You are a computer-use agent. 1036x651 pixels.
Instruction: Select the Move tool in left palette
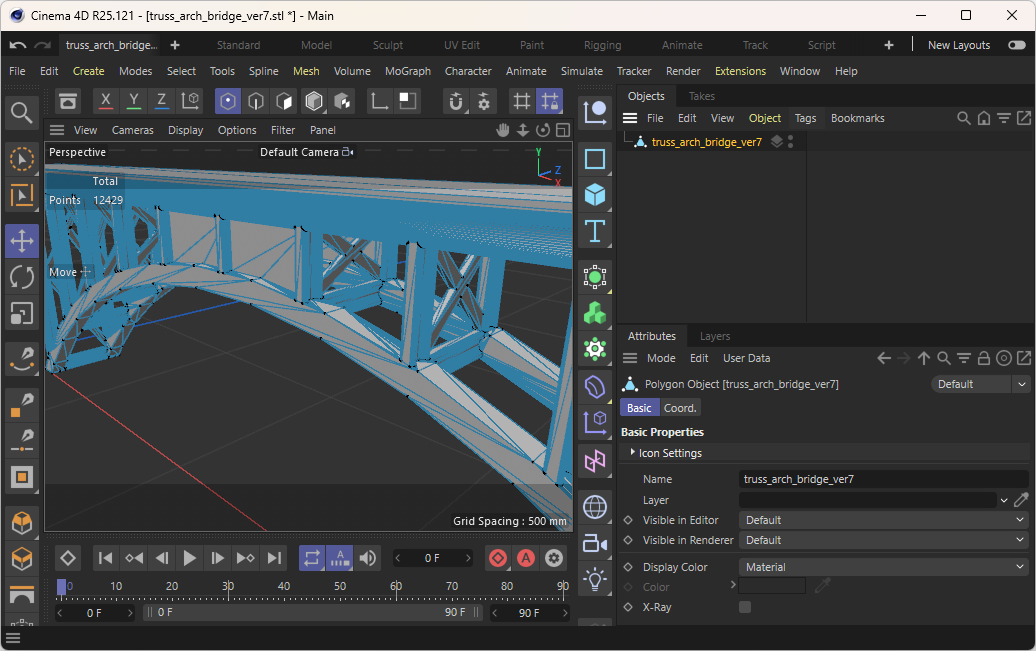point(22,241)
